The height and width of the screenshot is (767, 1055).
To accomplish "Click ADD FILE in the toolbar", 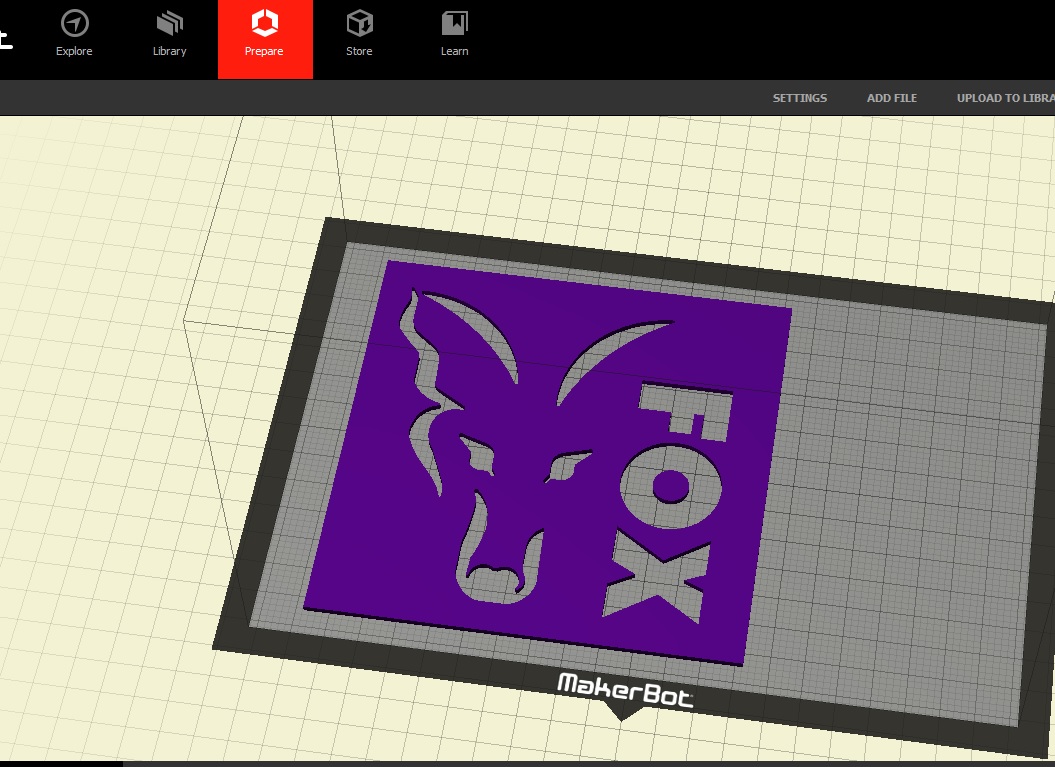I will coord(892,98).
